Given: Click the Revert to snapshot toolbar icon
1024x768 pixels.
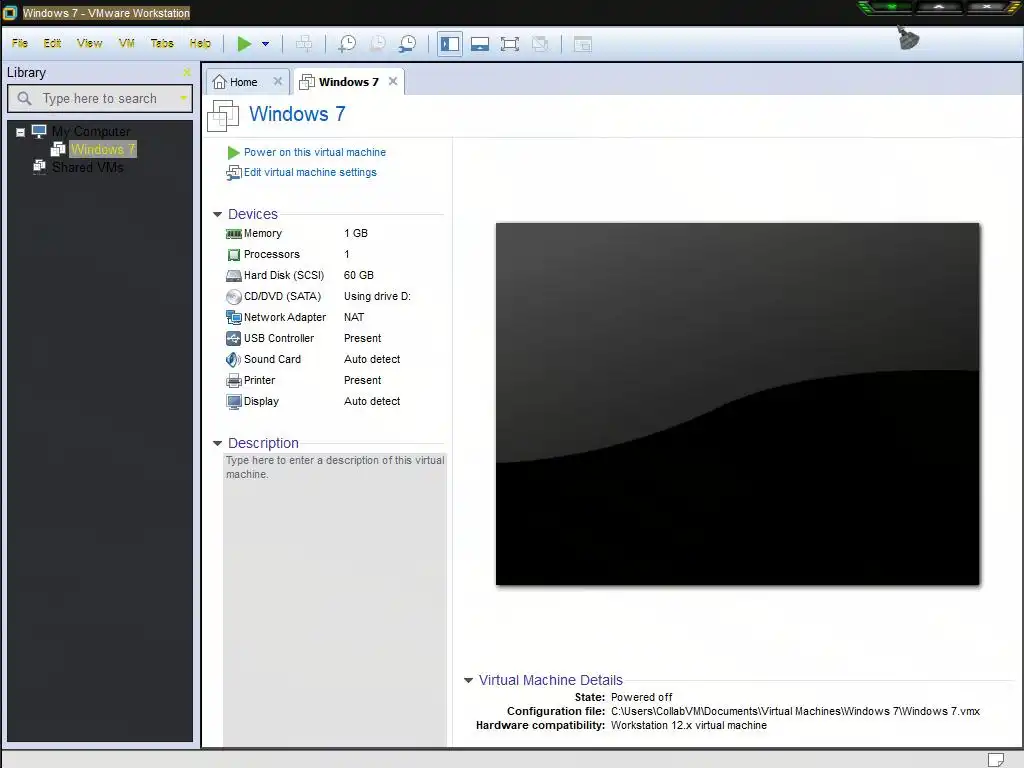Looking at the screenshot, I should coord(377,44).
